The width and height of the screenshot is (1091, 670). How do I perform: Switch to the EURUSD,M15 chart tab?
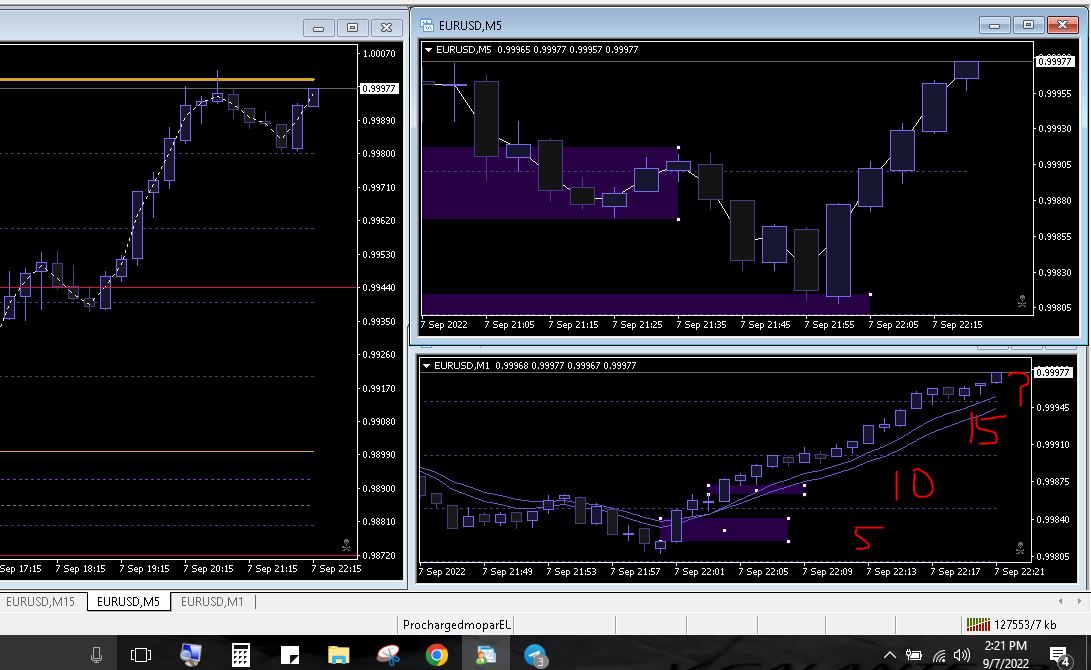point(42,601)
